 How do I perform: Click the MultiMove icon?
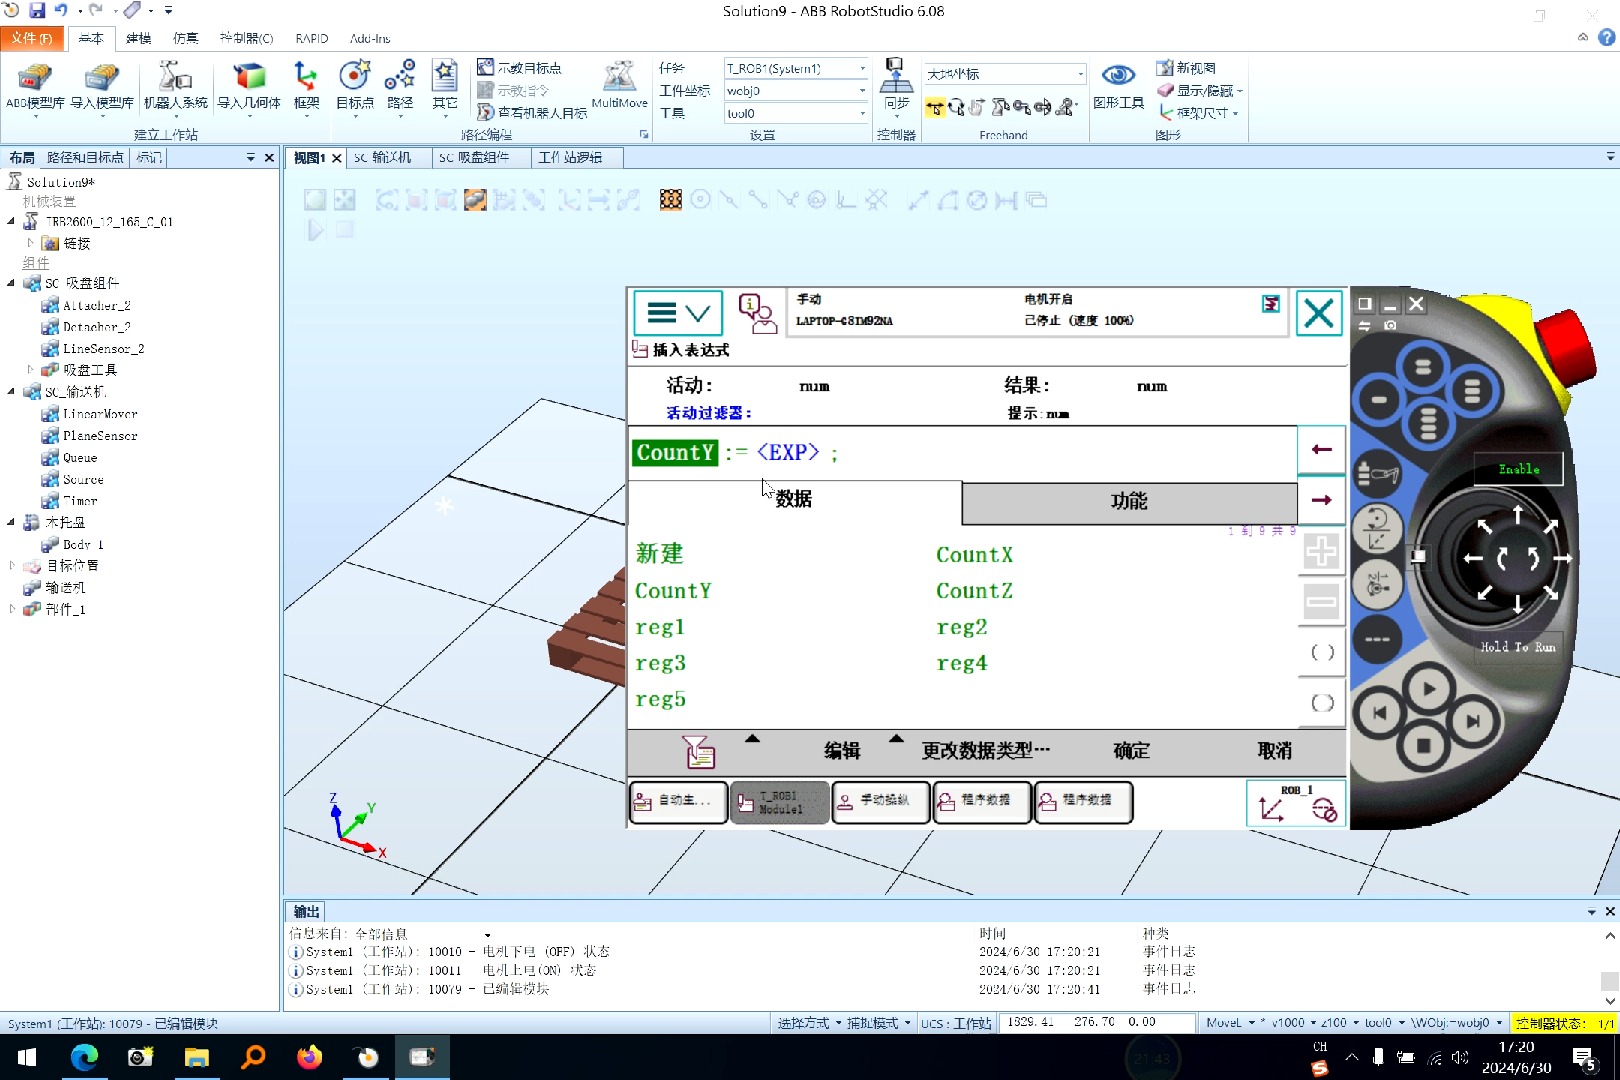pyautogui.click(x=620, y=85)
